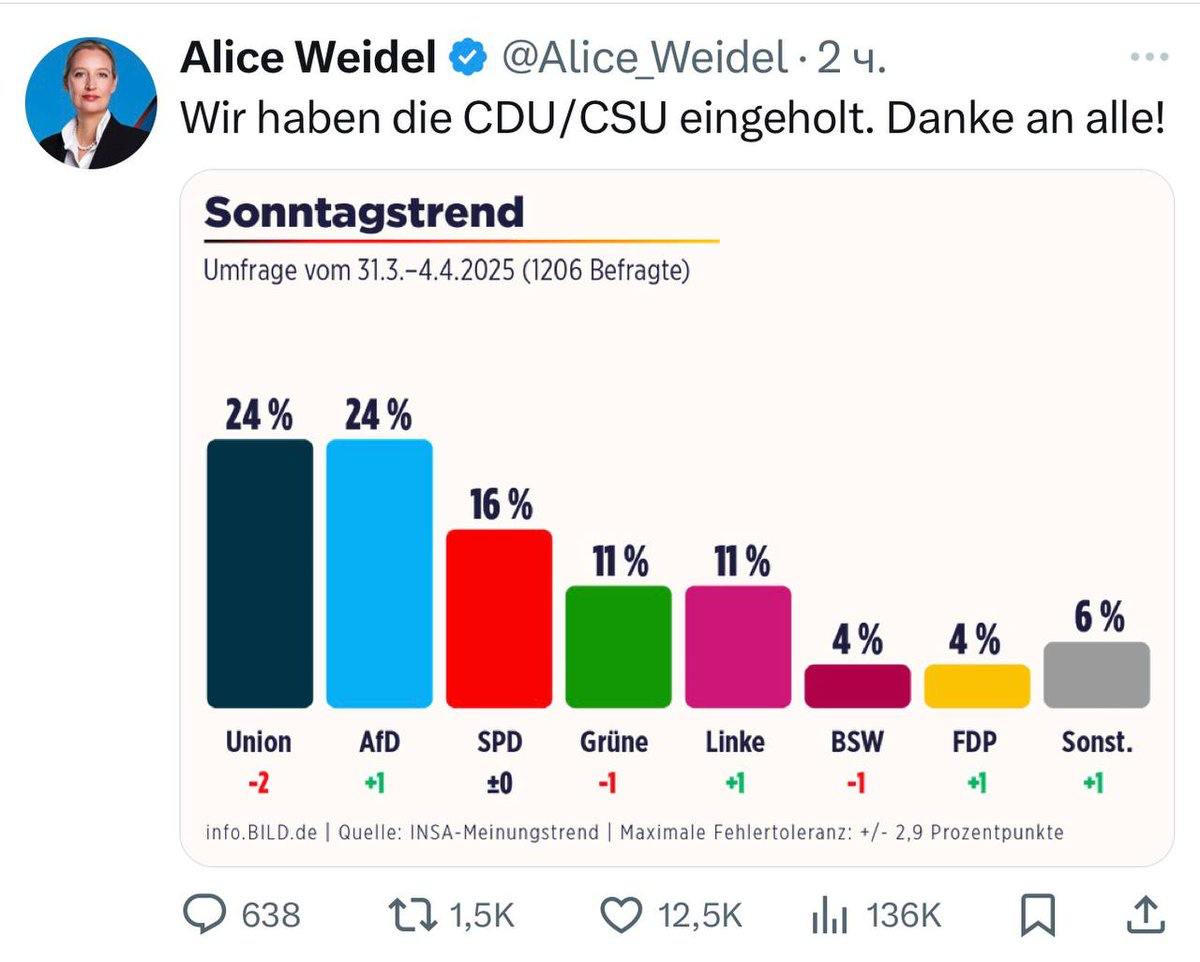The image size is (1200, 962).
Task: Open the three-dot more options menu
Action: pos(1149,57)
